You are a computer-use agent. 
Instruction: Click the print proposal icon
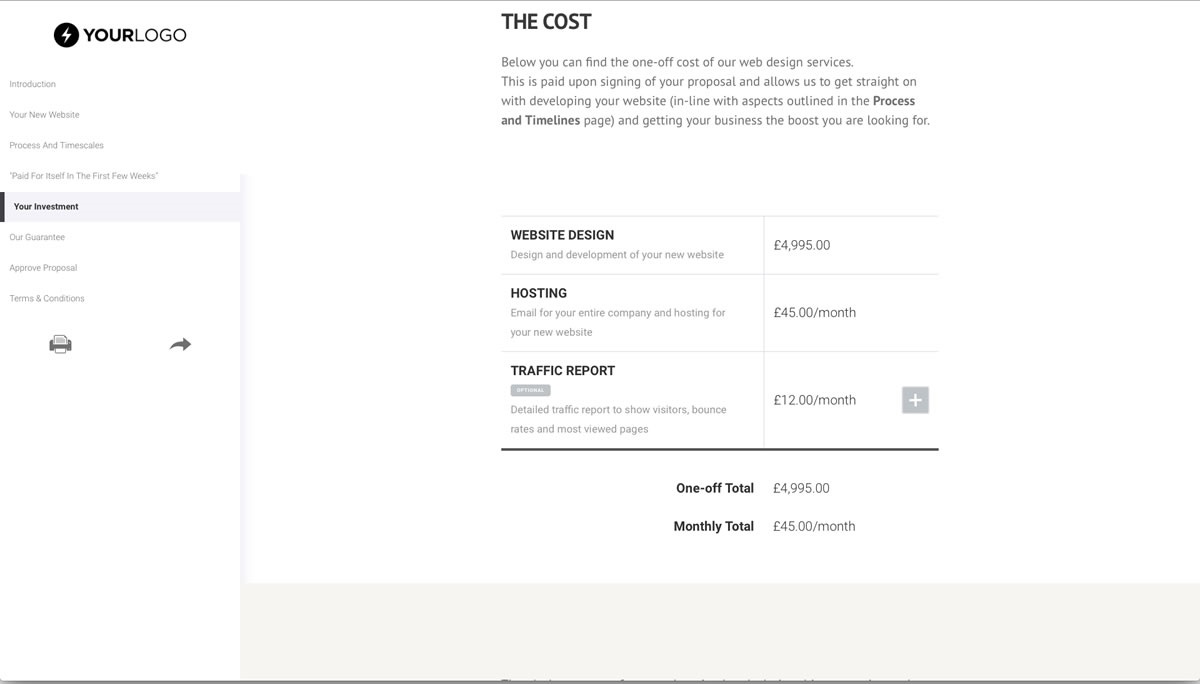60,345
